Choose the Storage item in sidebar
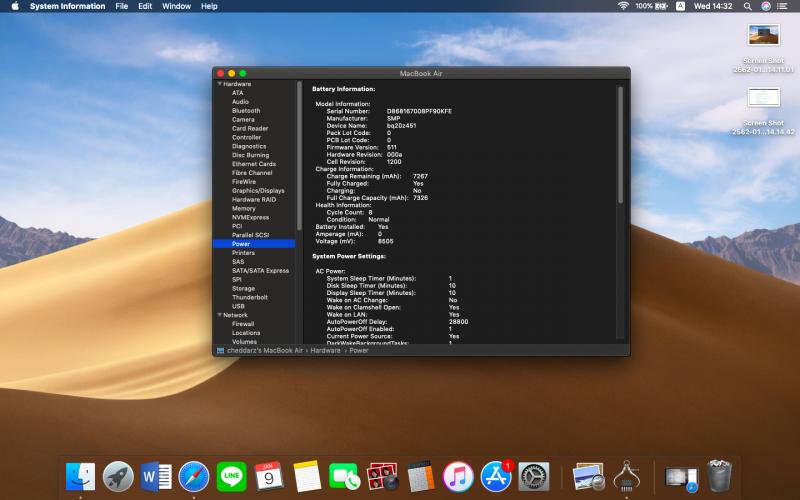The width and height of the screenshot is (800, 500). tap(244, 288)
